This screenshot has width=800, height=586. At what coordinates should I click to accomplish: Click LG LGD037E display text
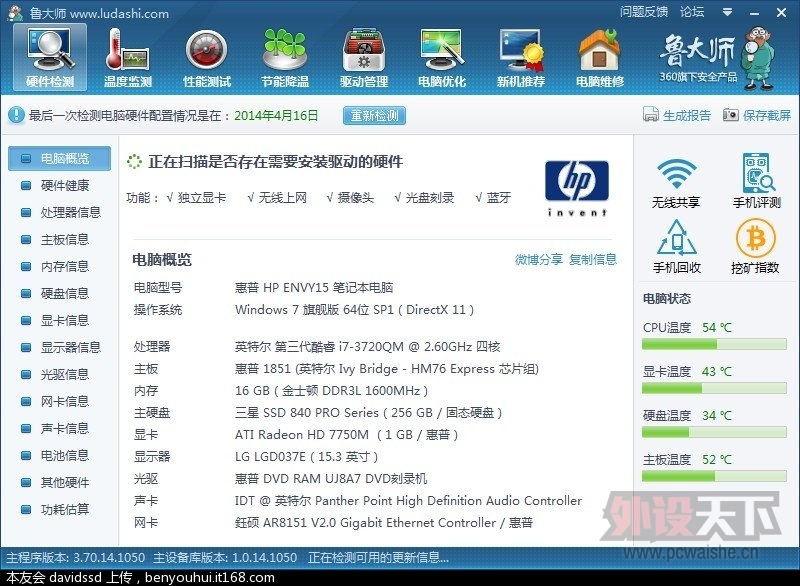pos(306,456)
